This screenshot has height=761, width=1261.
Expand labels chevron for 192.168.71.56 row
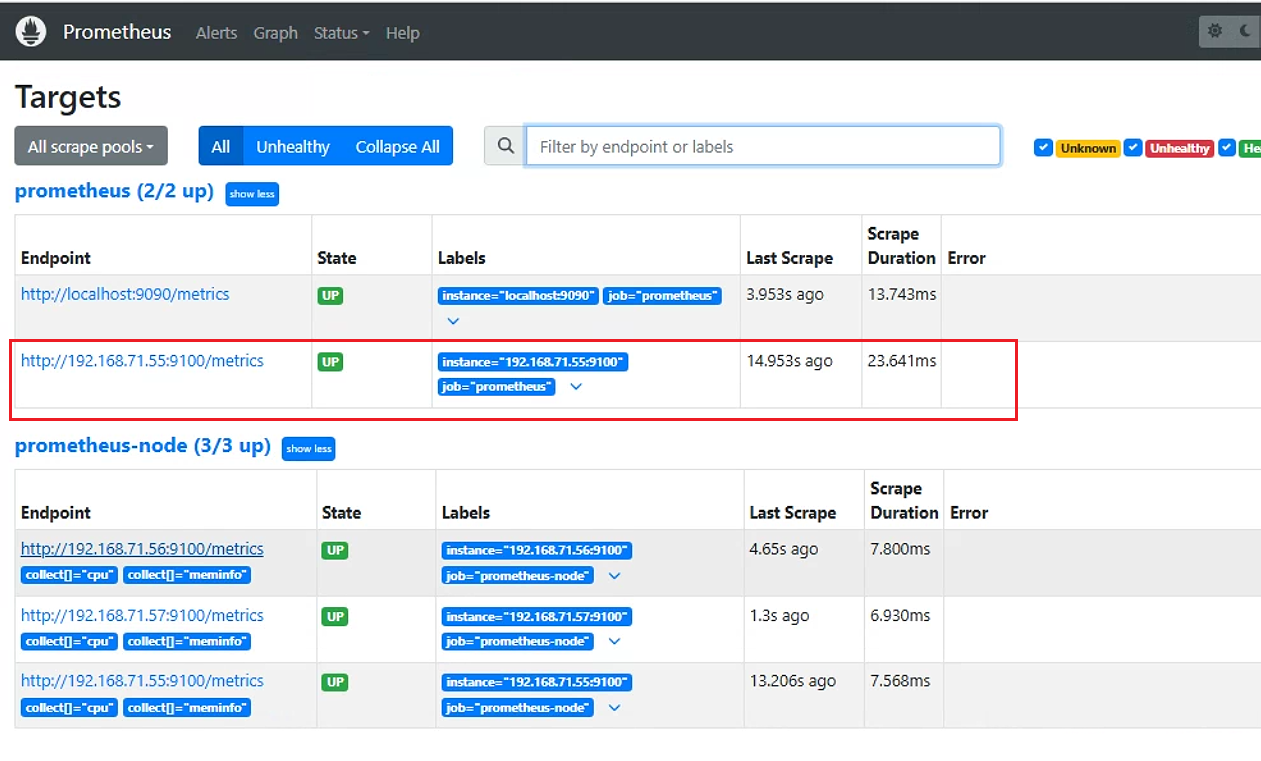pyautogui.click(x=615, y=576)
